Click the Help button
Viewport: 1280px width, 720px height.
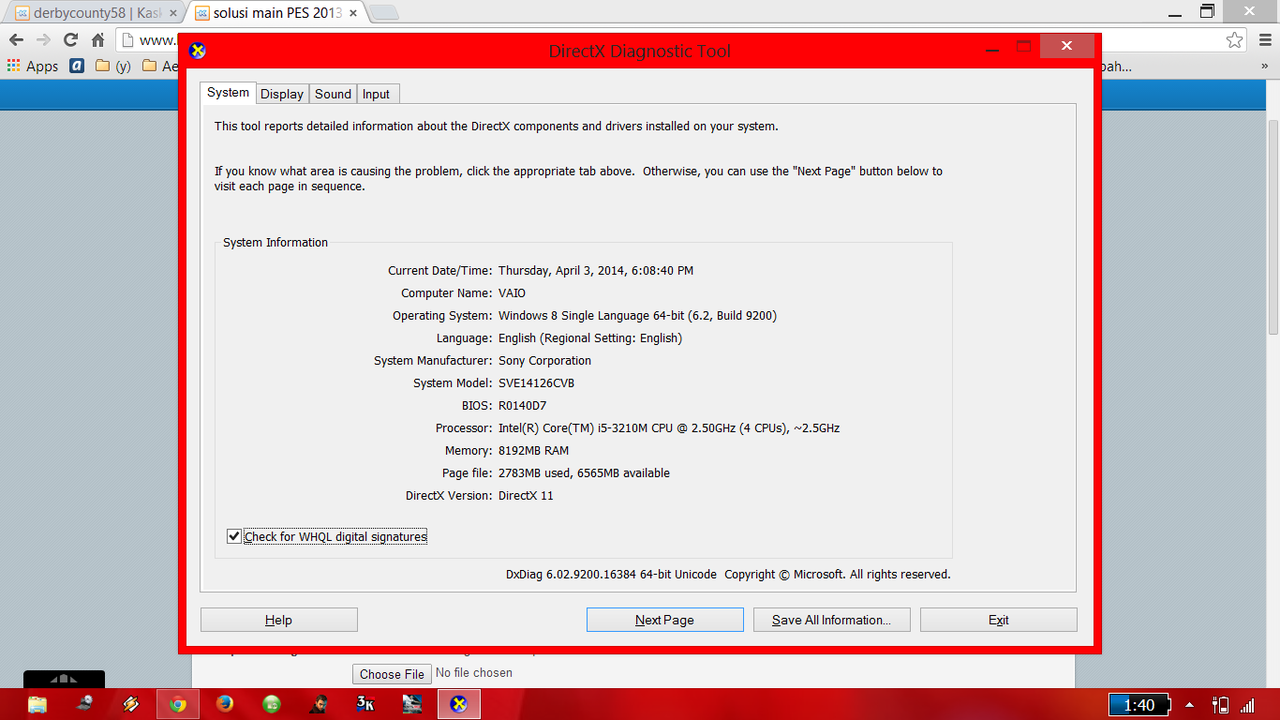click(x=279, y=620)
